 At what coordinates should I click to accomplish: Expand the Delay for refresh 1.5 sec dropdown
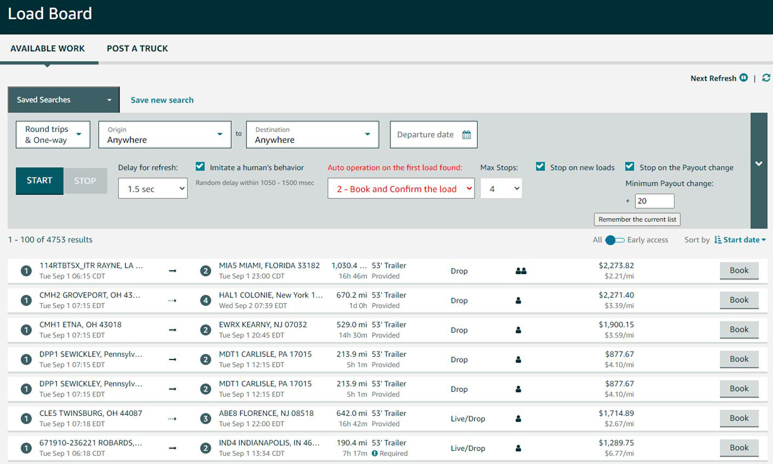(x=153, y=188)
